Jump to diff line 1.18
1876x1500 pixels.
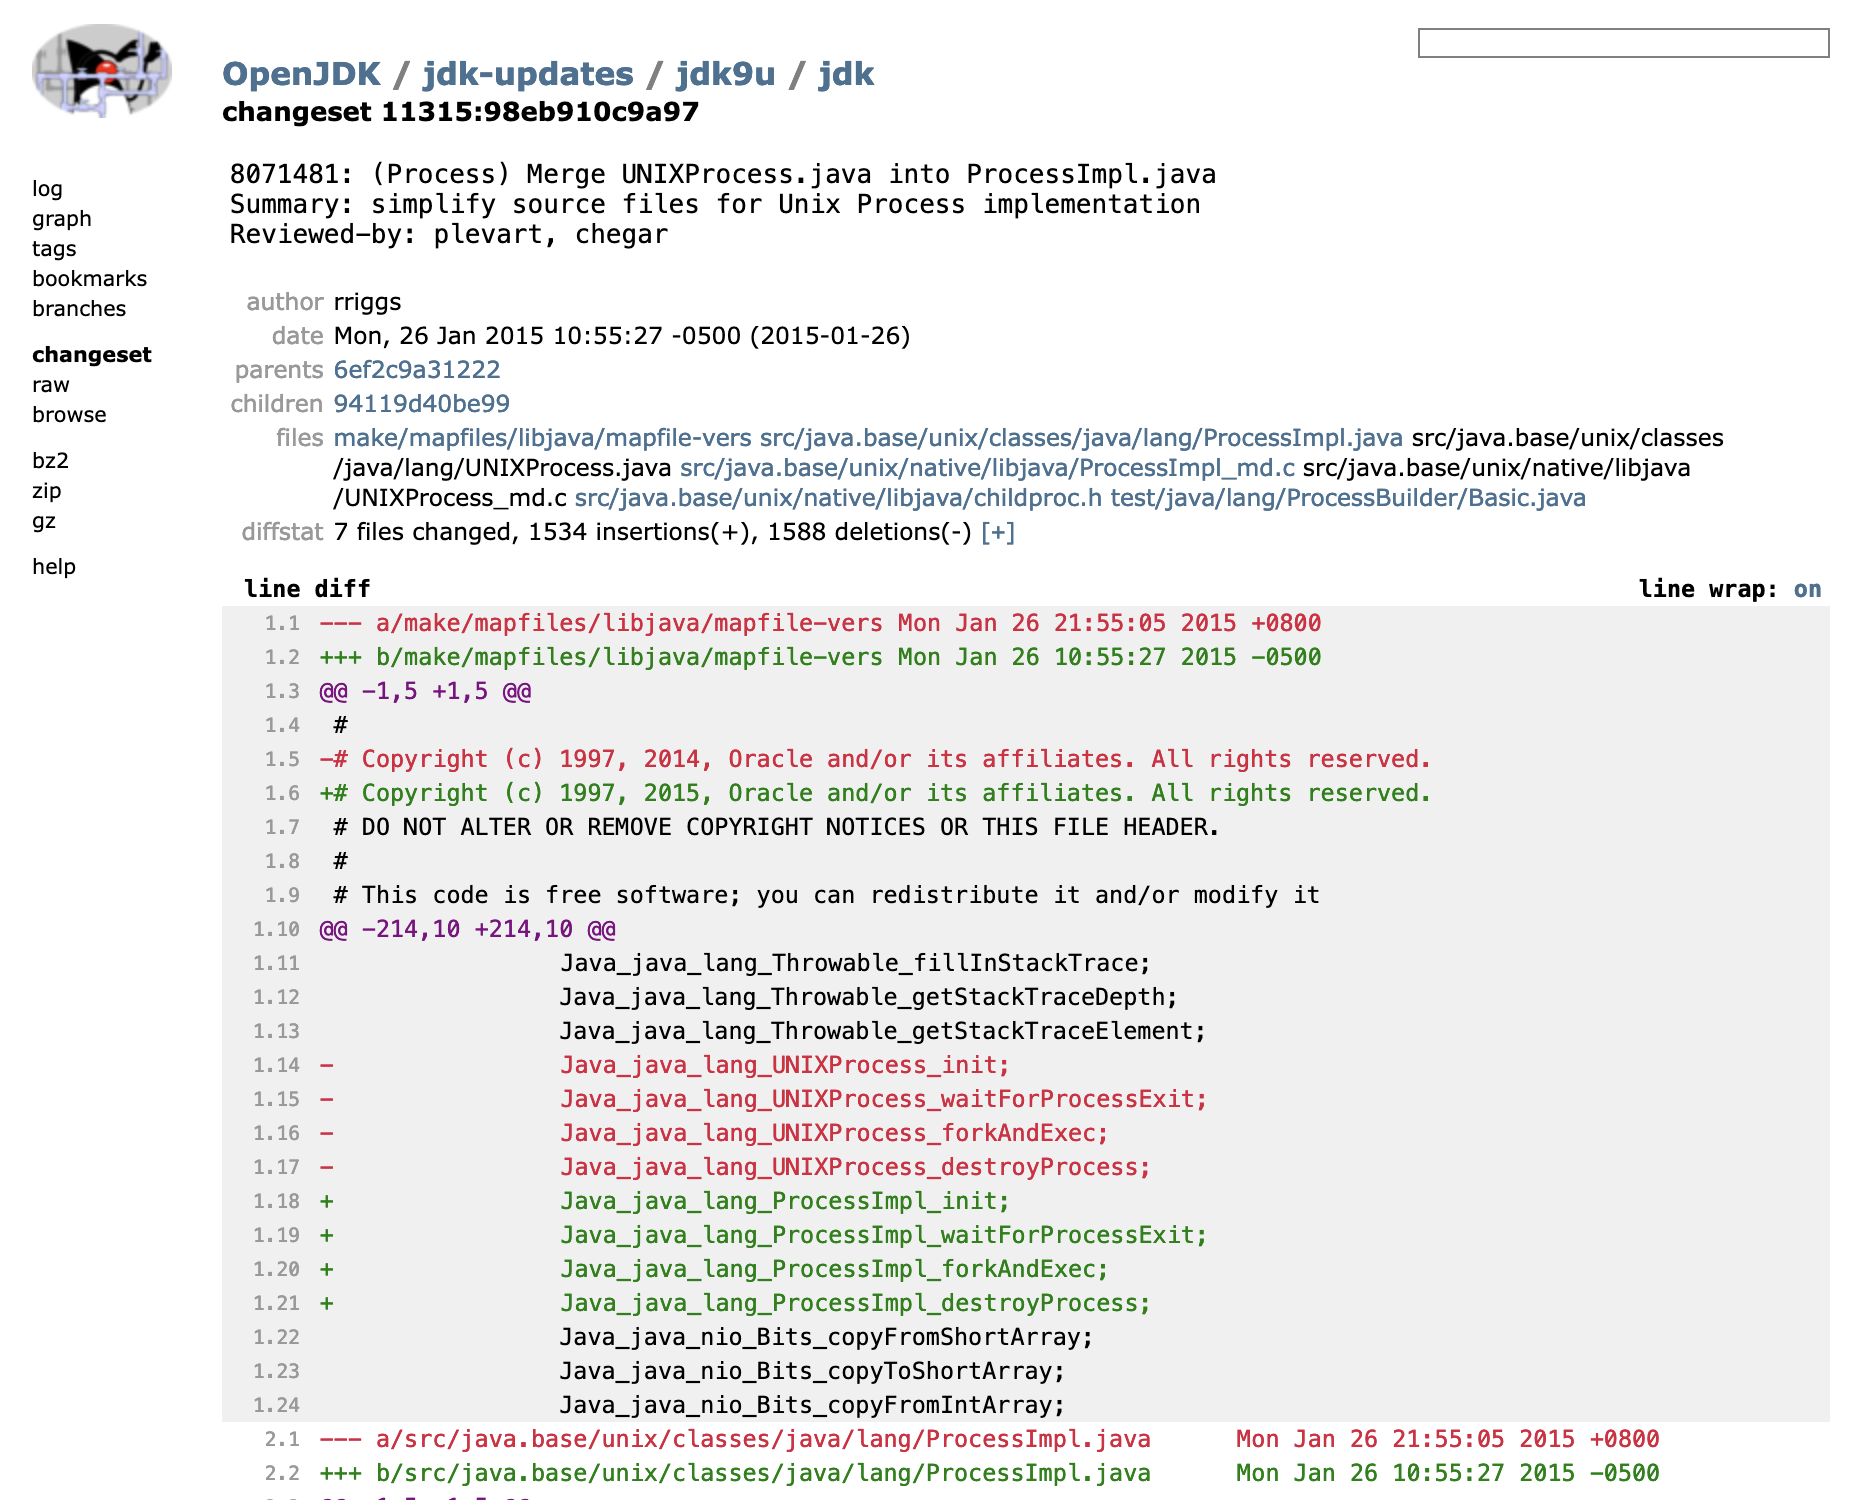[276, 1201]
